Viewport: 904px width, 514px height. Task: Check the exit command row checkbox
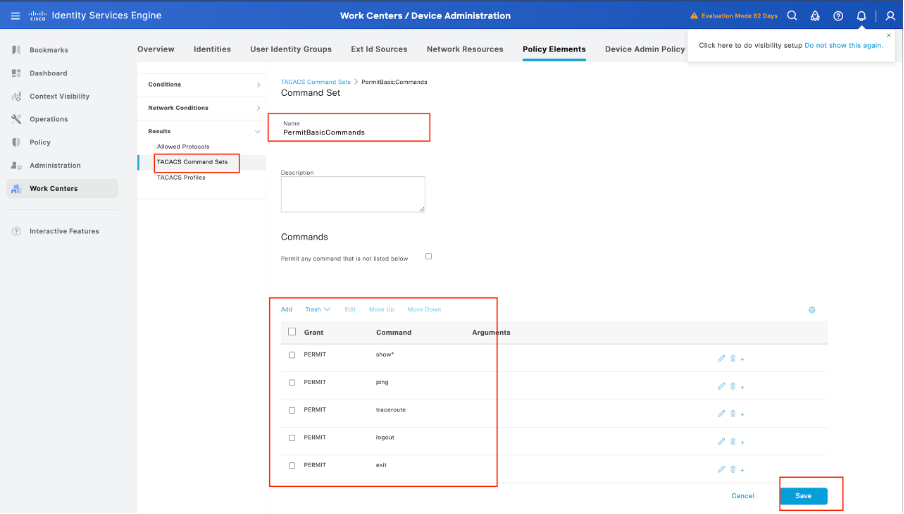point(292,466)
